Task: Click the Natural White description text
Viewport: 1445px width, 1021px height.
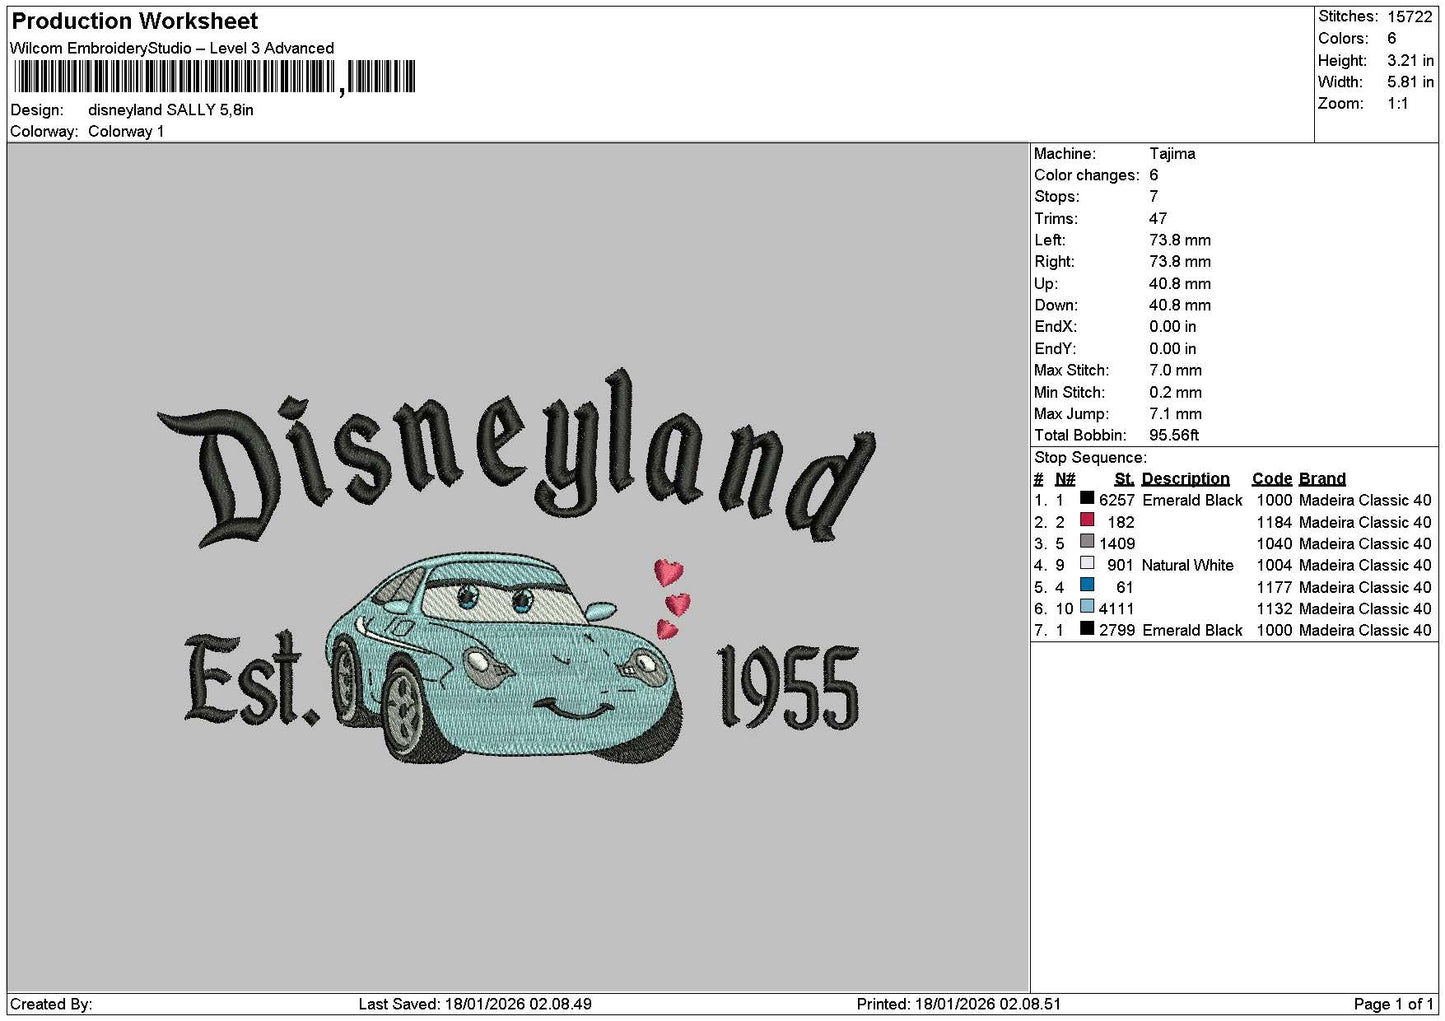Action: tap(1188, 565)
